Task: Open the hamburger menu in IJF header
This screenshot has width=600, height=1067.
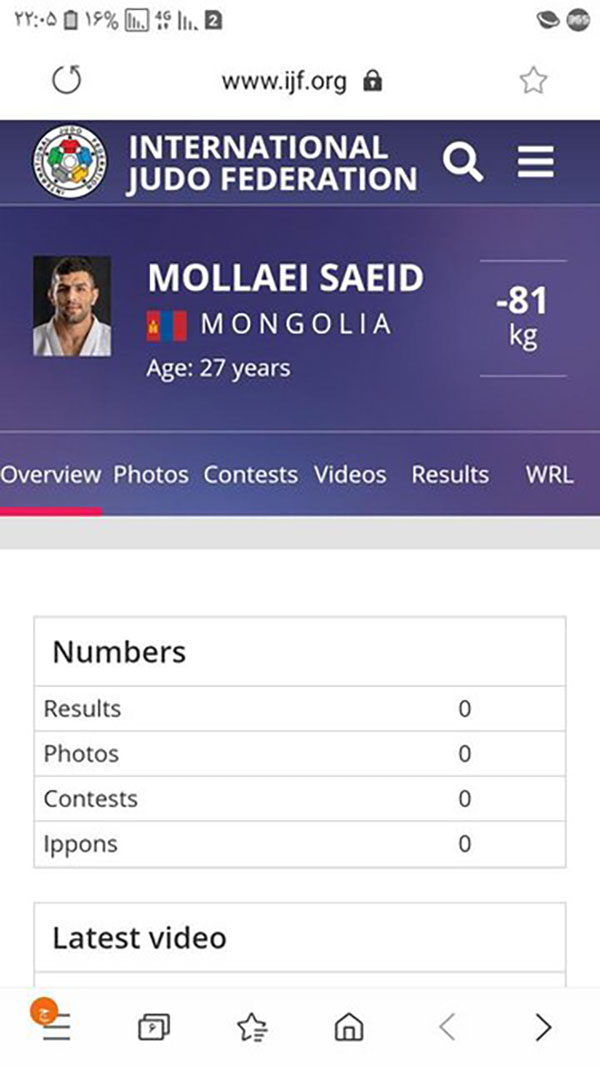Action: pos(535,163)
